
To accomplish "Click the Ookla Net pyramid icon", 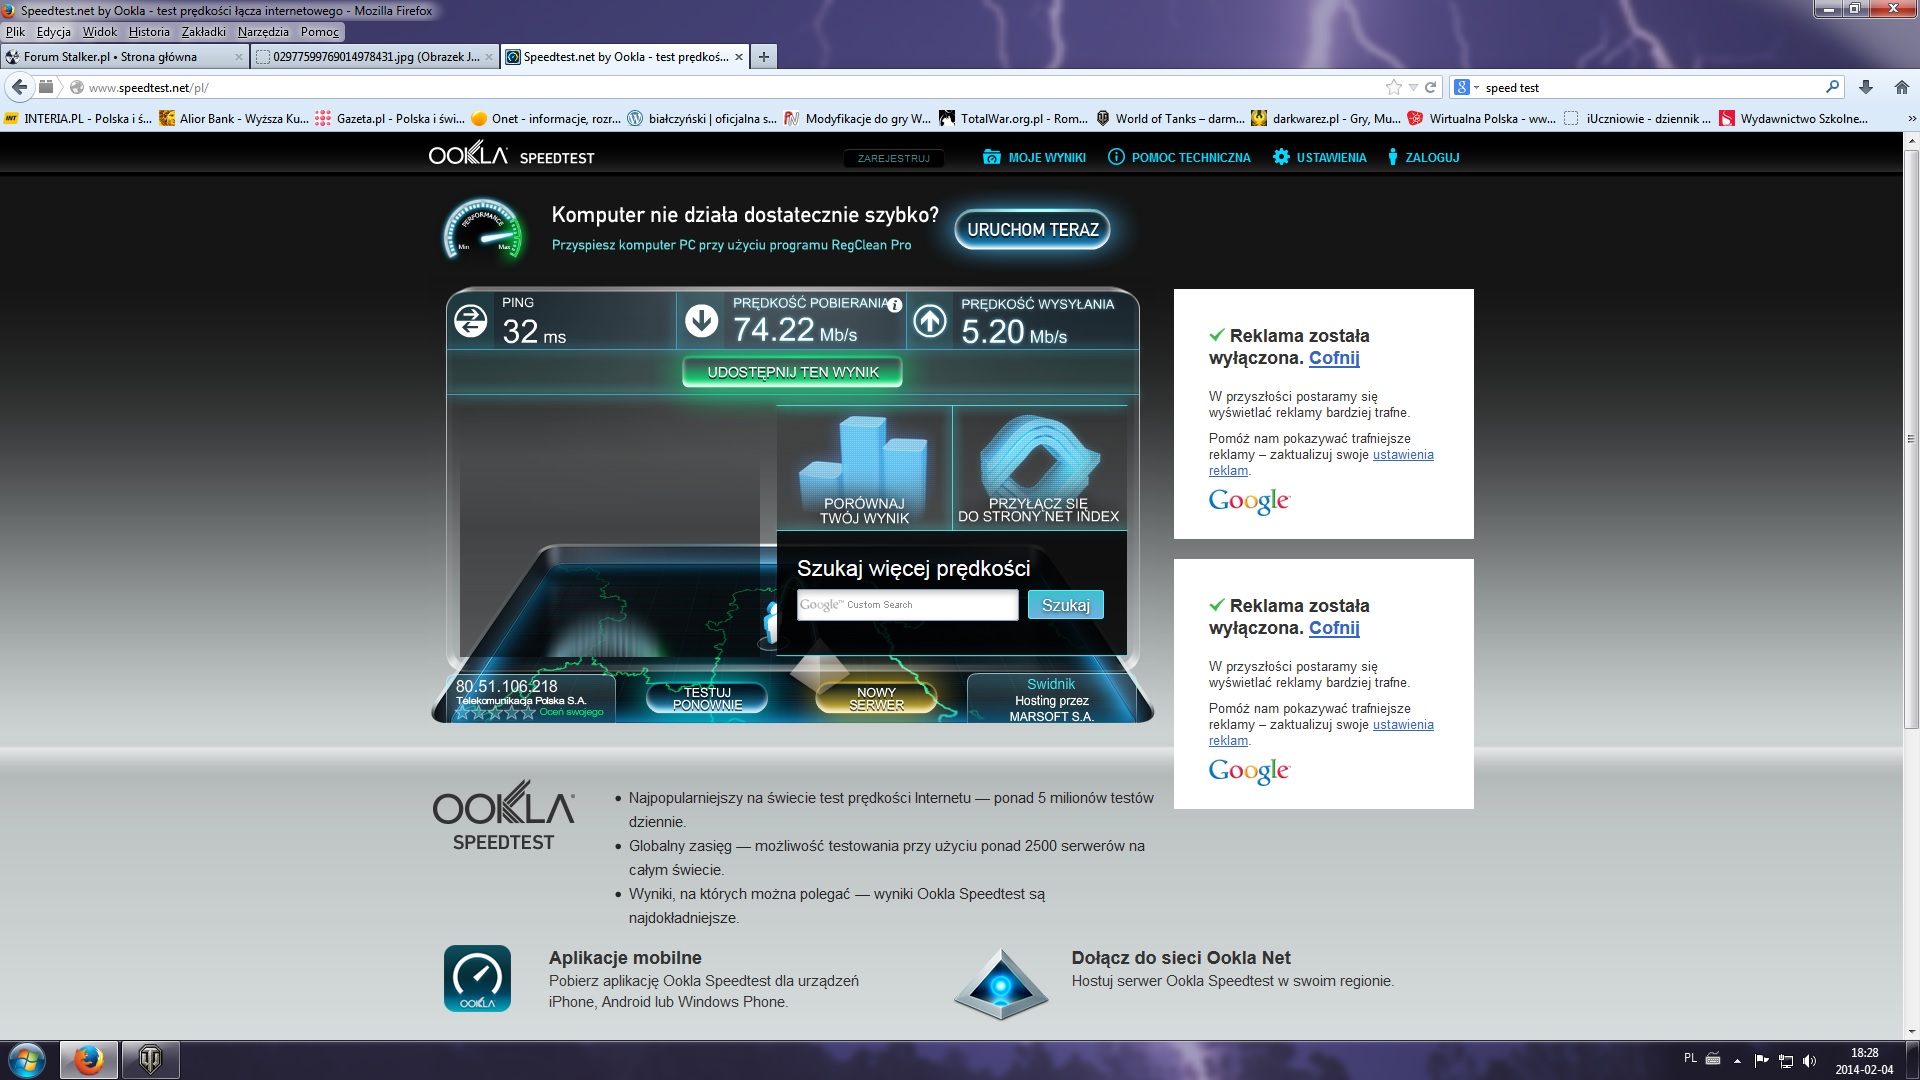I will (1000, 984).
